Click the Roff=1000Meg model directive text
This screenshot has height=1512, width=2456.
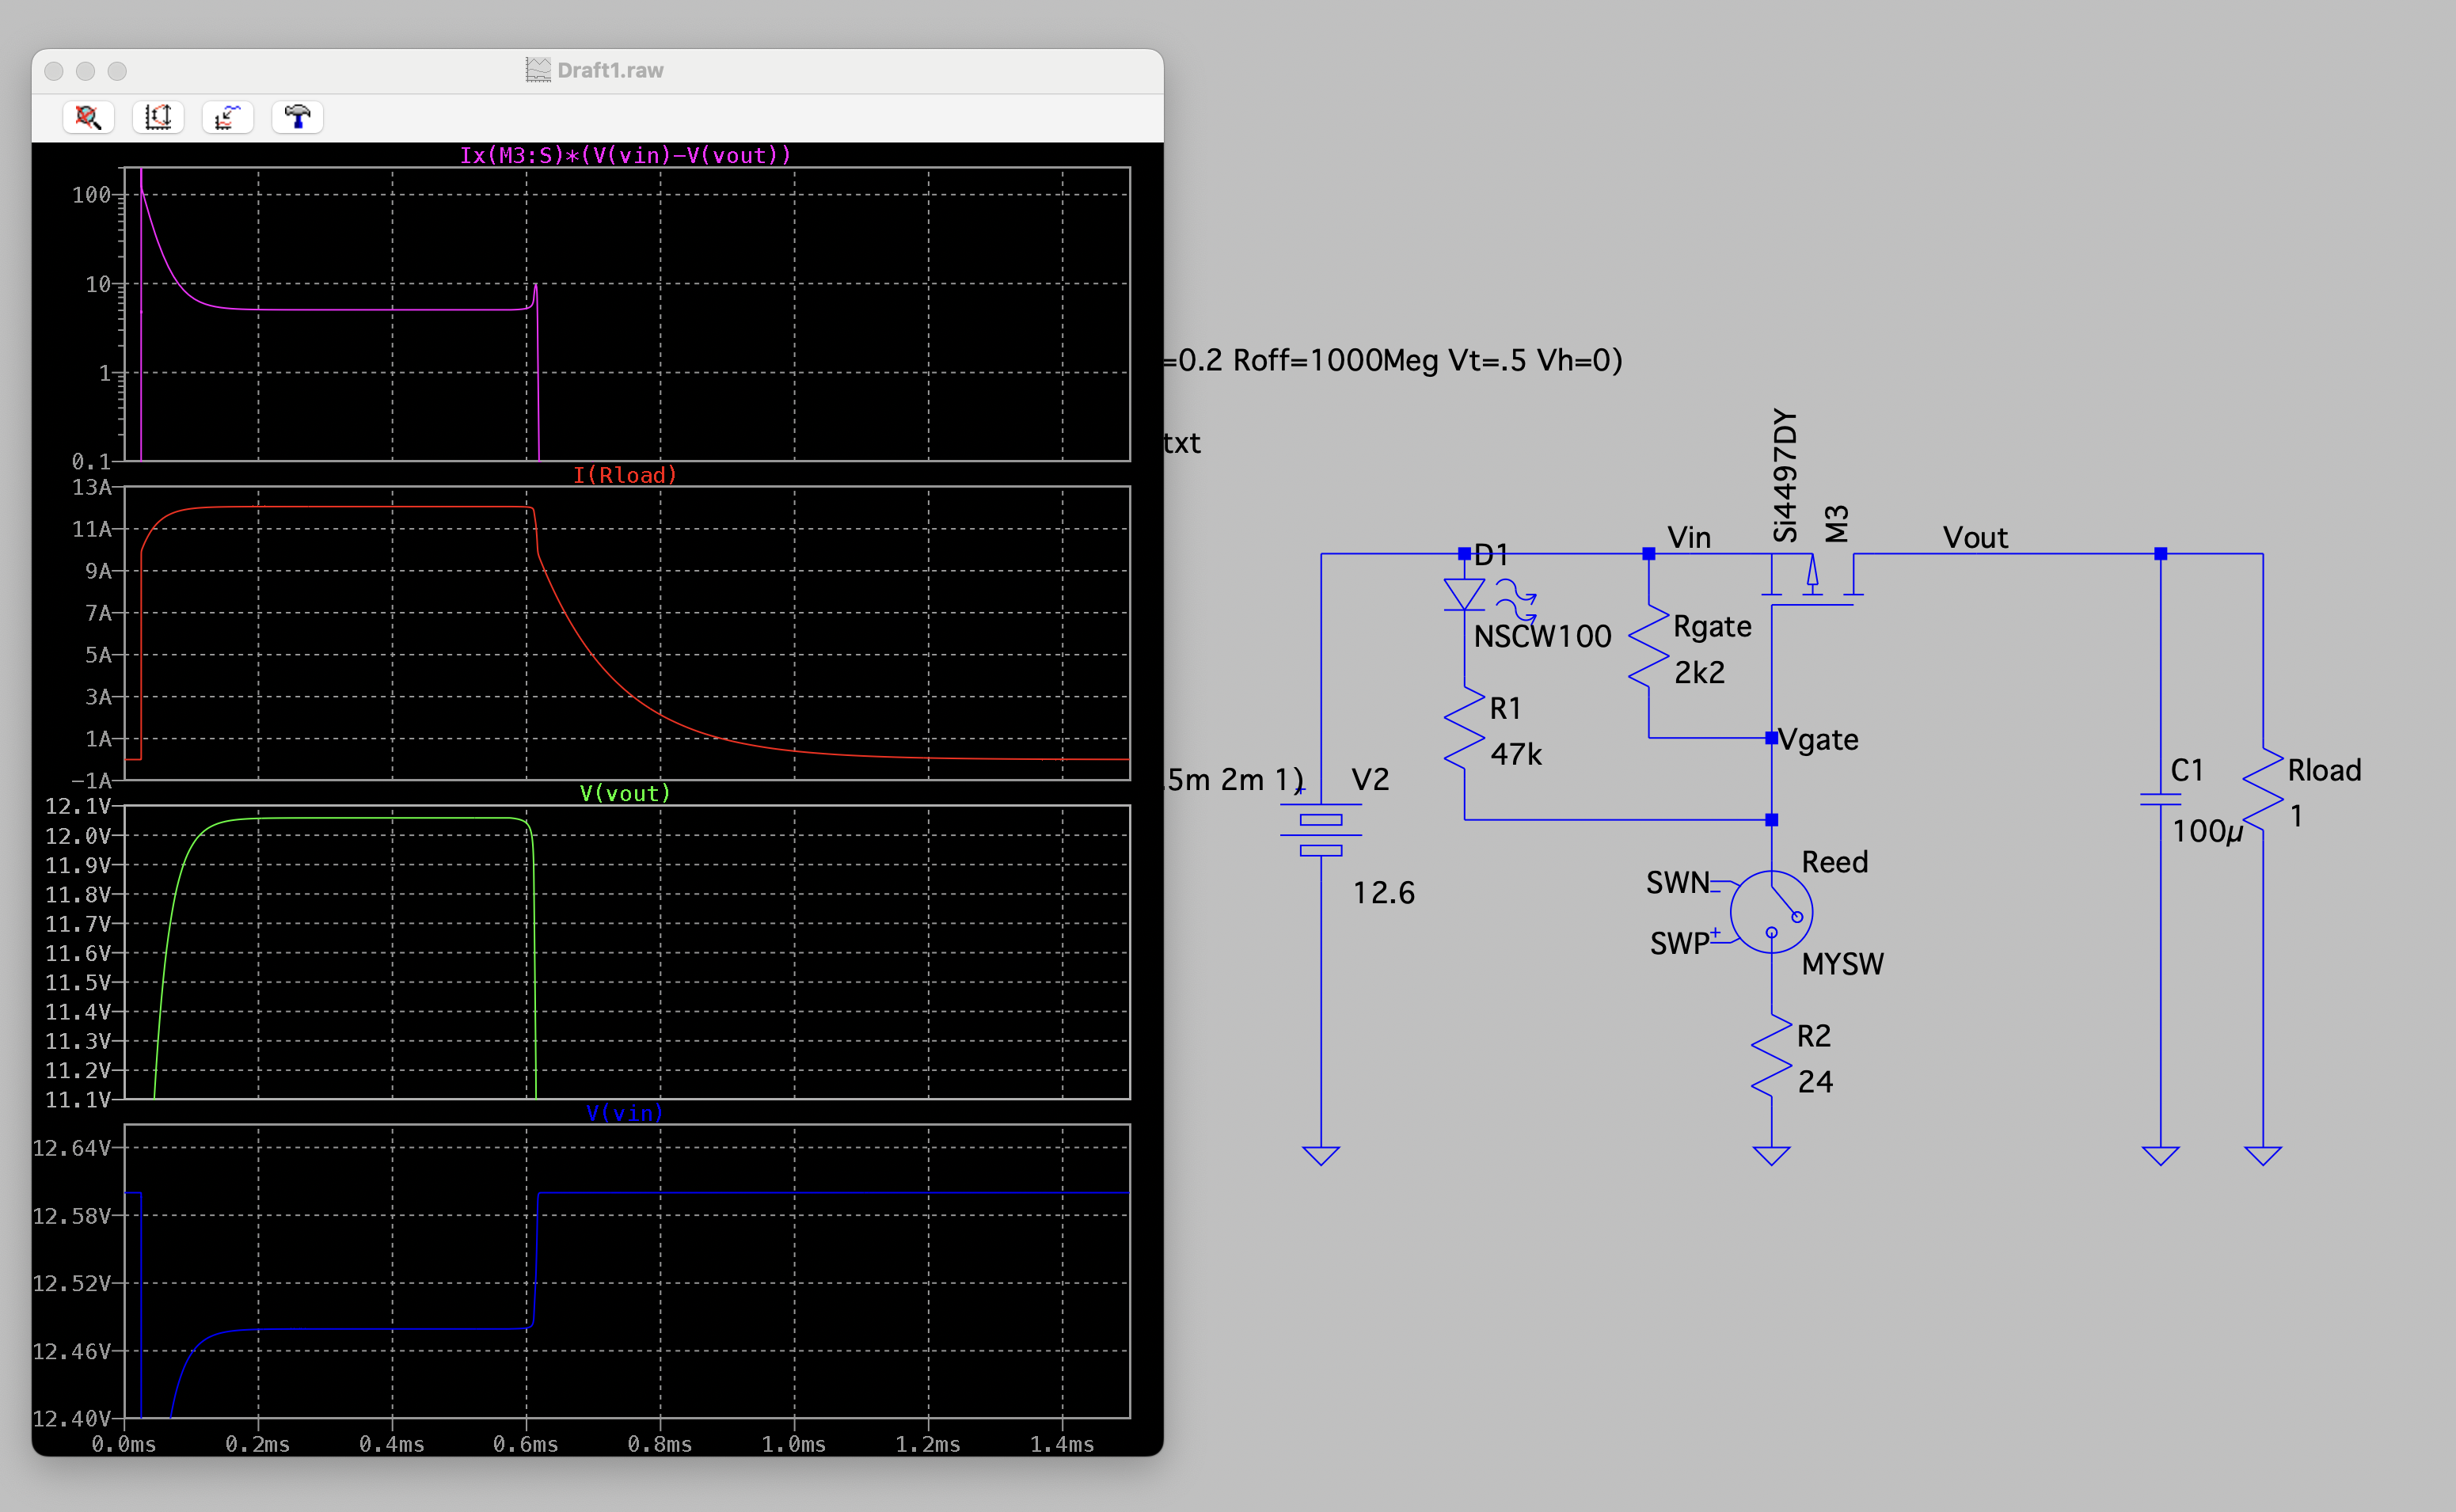(1336, 360)
